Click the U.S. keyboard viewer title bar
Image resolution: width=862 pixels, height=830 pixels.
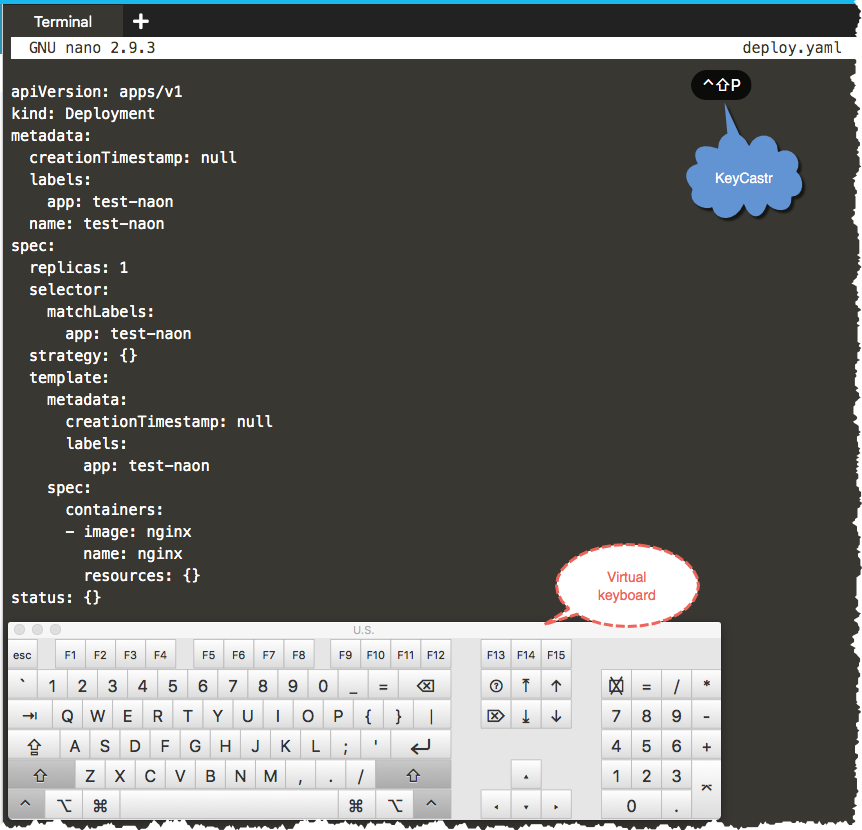click(x=364, y=629)
